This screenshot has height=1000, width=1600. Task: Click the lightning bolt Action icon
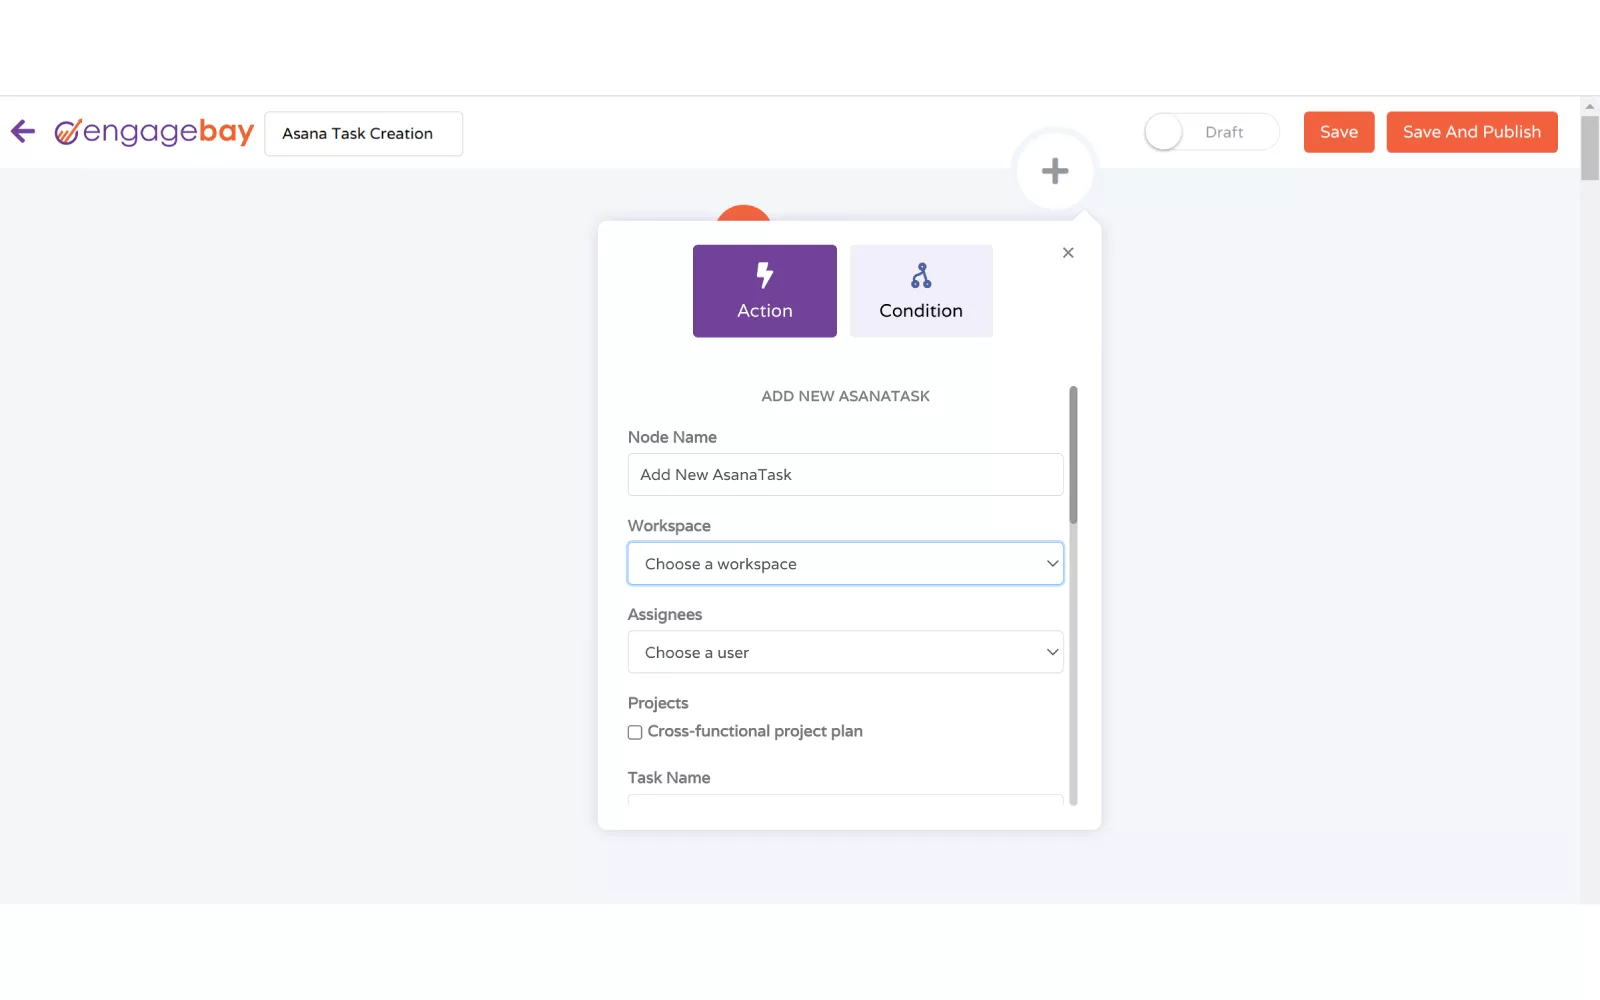(x=764, y=275)
